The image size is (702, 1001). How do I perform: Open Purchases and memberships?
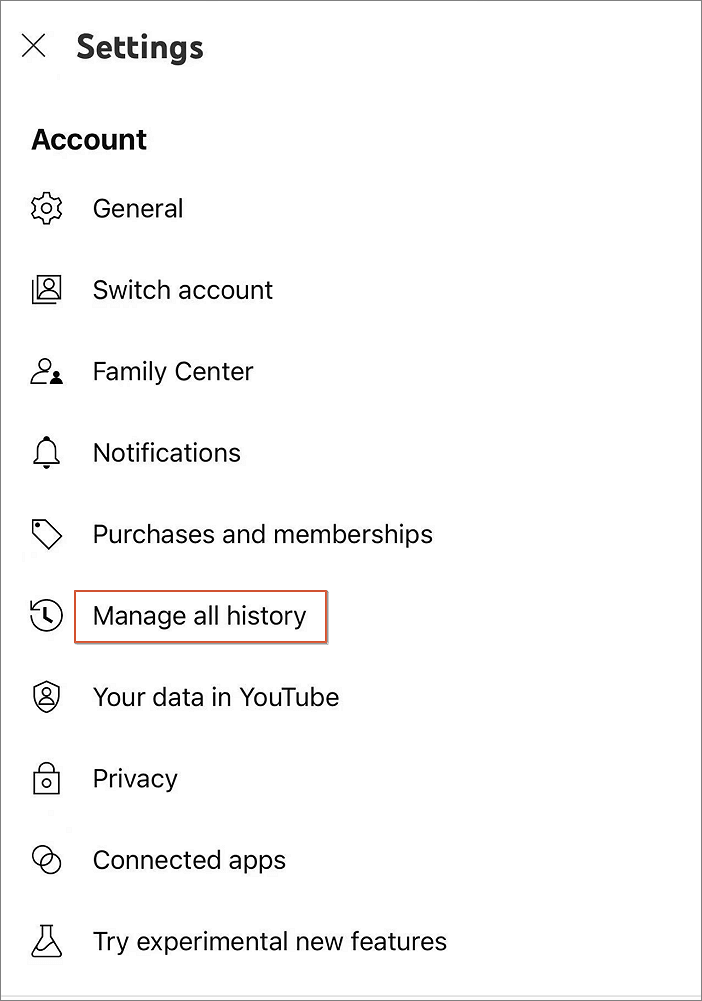(x=262, y=534)
